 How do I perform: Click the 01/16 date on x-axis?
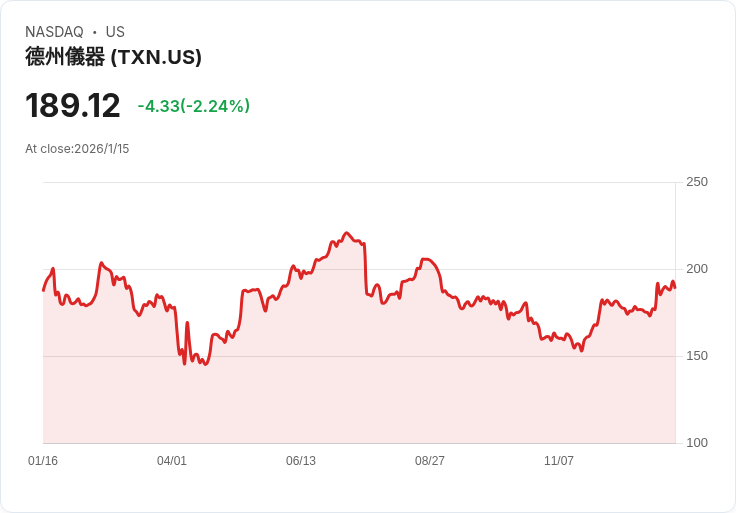click(x=43, y=461)
